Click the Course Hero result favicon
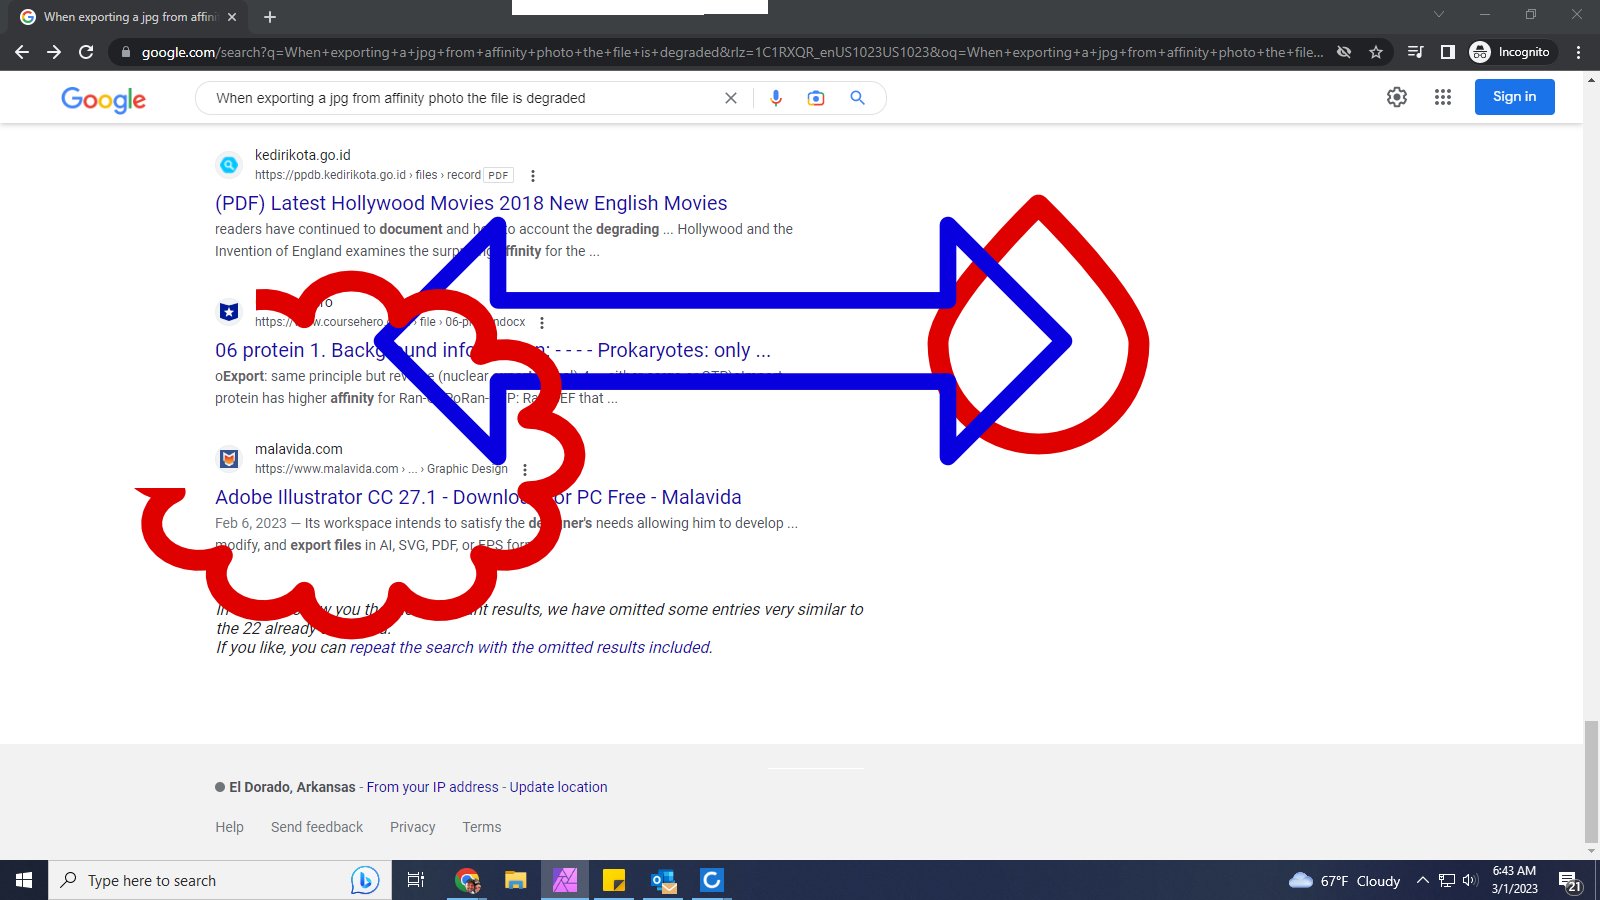This screenshot has height=900, width=1600. 229,312
